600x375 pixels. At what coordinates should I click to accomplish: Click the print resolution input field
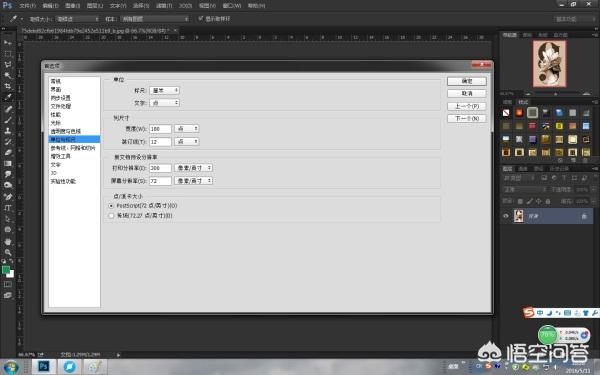pos(160,168)
